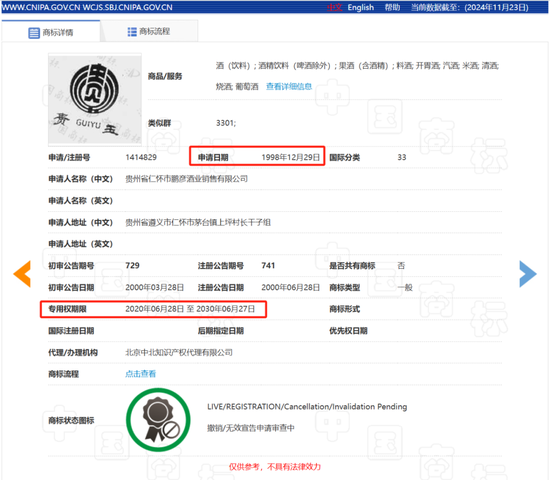This screenshot has height=480, width=550.
Task: Select shared trademark value 否
Action: pyautogui.click(x=401, y=265)
